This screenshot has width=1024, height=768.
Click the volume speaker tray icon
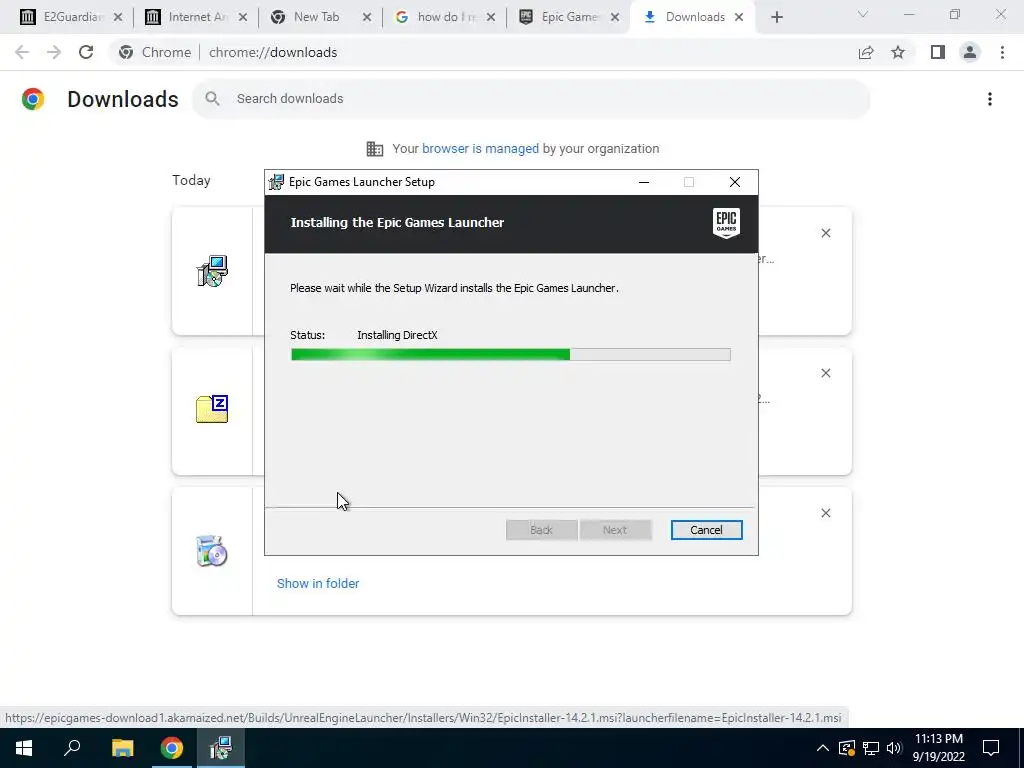894,748
